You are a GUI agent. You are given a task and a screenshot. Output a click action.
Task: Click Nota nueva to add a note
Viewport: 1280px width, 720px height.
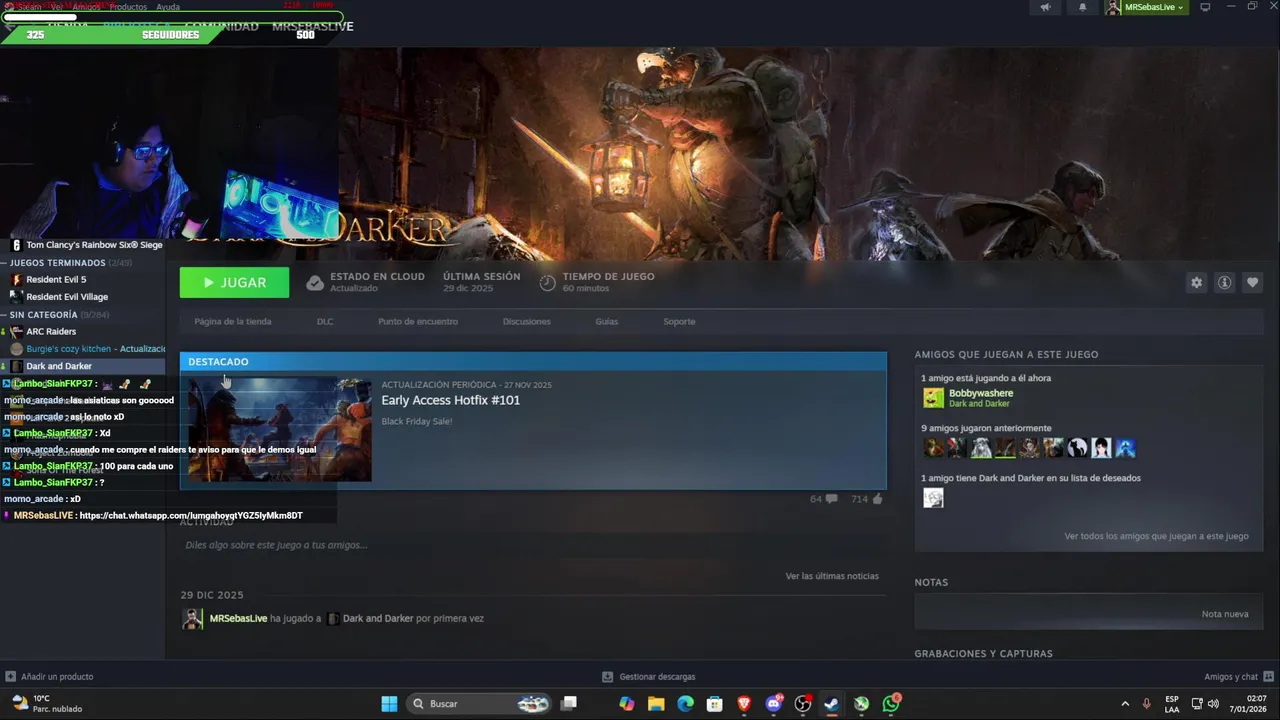tap(1225, 614)
